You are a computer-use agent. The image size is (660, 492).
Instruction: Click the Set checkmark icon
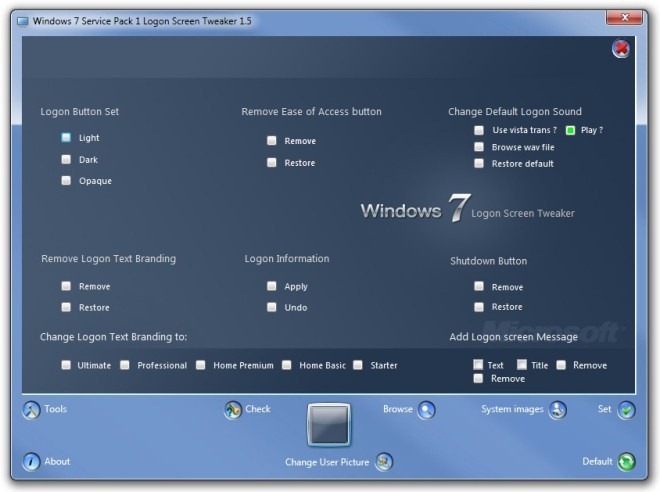626,410
